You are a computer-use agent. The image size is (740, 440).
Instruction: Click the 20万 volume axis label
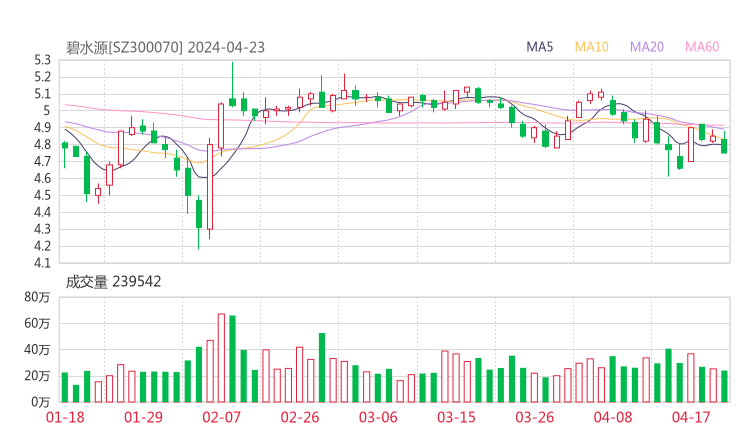pos(37,376)
